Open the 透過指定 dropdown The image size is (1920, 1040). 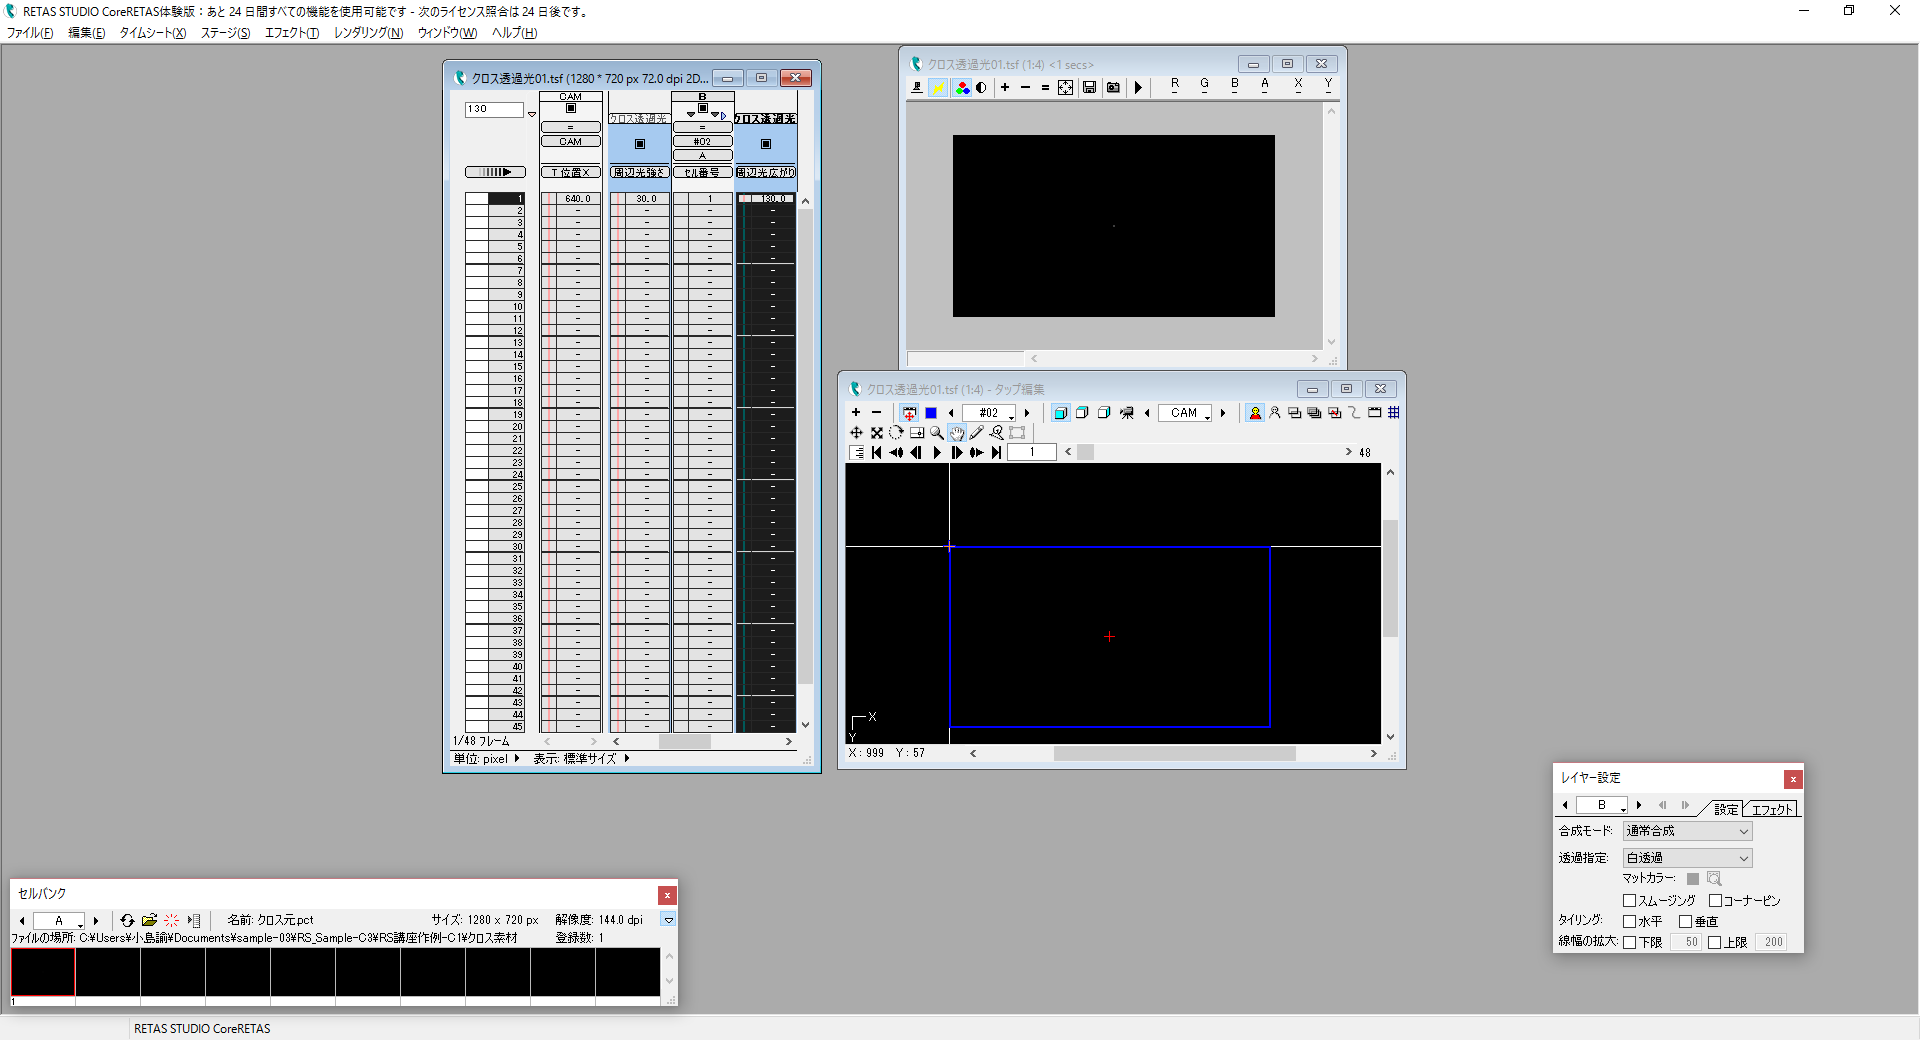(1688, 858)
